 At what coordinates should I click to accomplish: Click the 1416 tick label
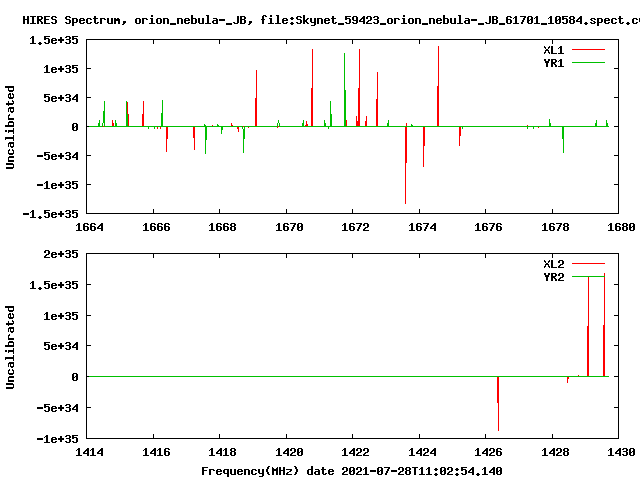tap(156, 452)
